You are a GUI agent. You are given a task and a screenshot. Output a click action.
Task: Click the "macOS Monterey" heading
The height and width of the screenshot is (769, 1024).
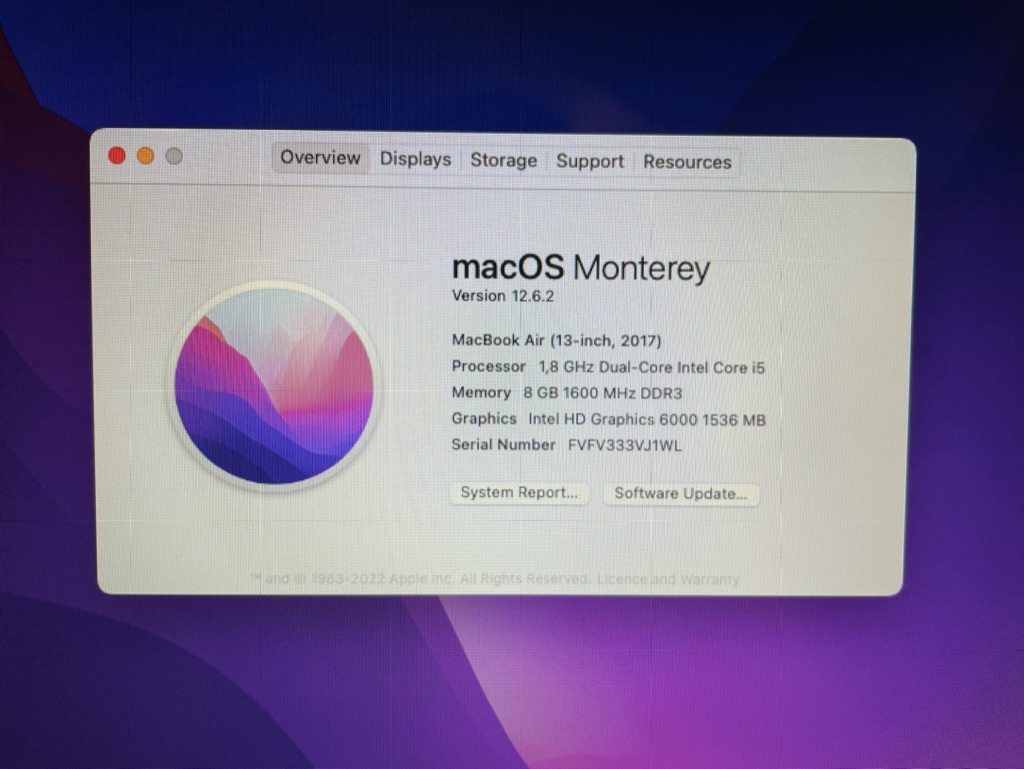point(581,268)
